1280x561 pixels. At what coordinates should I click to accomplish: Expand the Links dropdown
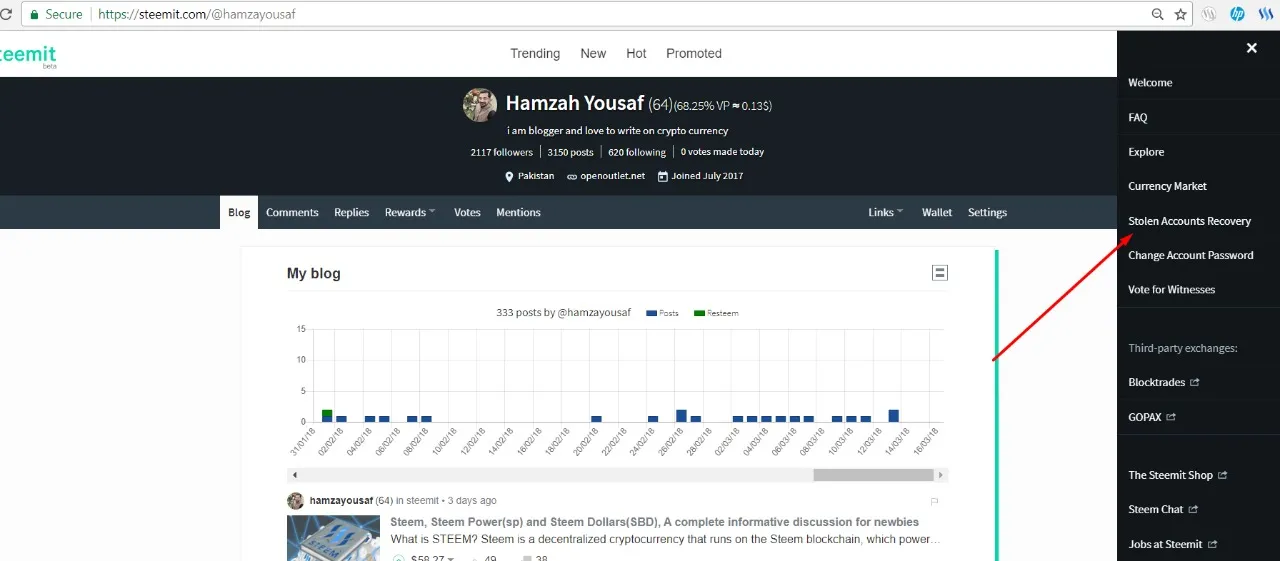click(886, 212)
